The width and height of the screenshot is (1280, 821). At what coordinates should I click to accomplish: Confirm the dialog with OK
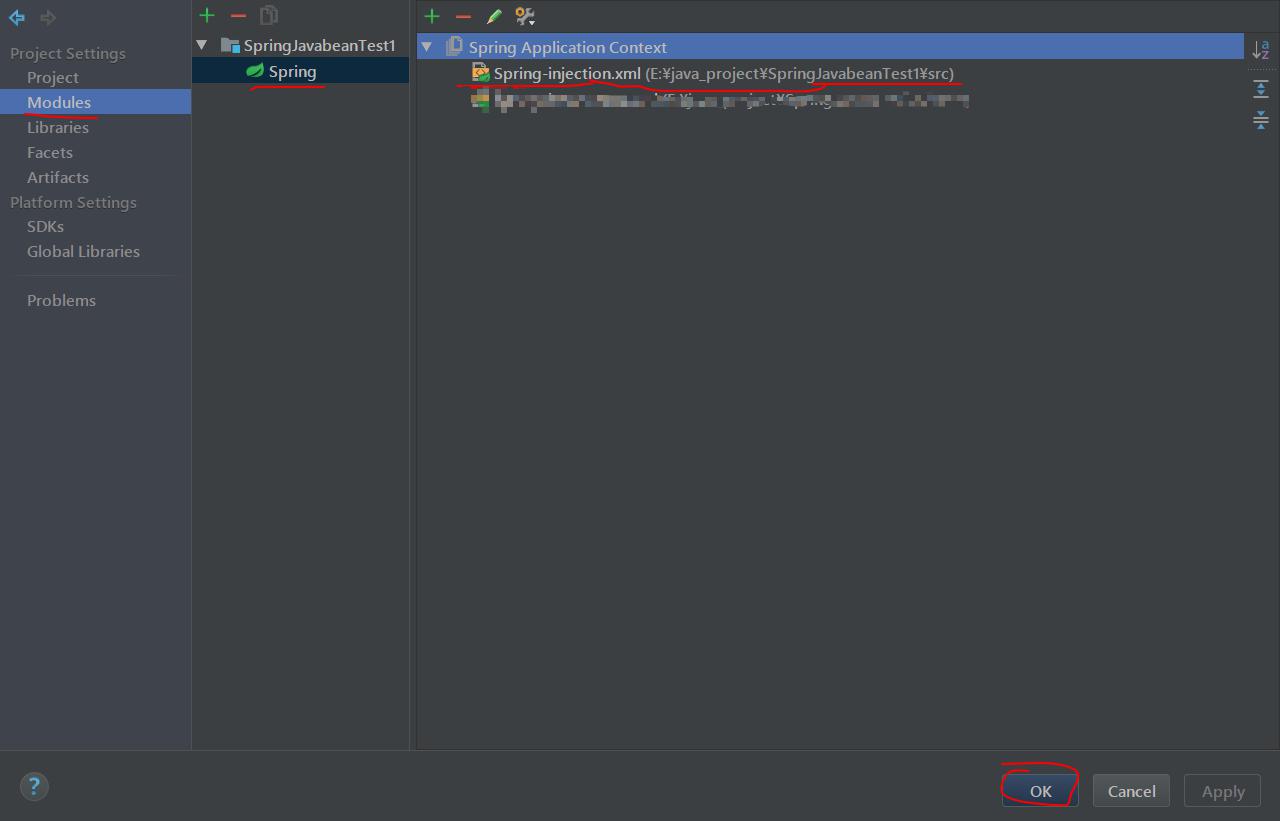(1040, 791)
